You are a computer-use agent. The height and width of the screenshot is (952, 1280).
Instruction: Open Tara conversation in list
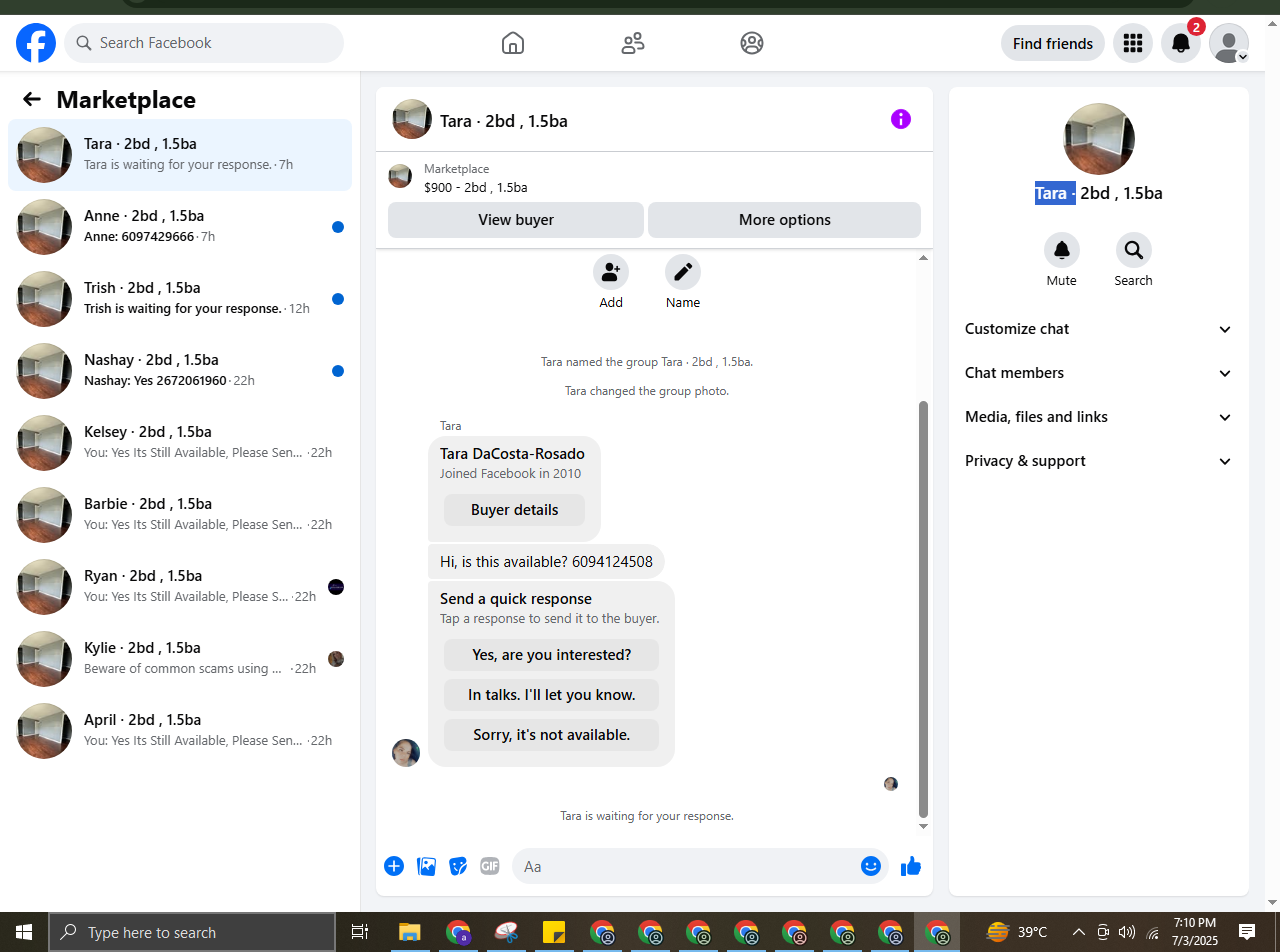click(180, 155)
